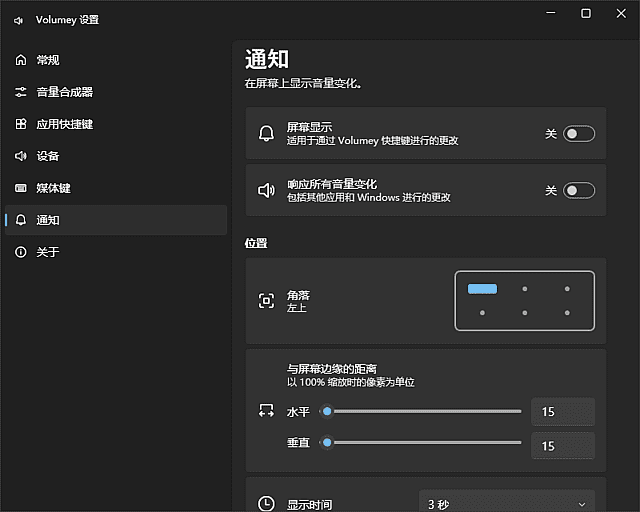Click the bell icon beside 通知 in sidebar
Screen dimensions: 640x512
pos(21,220)
